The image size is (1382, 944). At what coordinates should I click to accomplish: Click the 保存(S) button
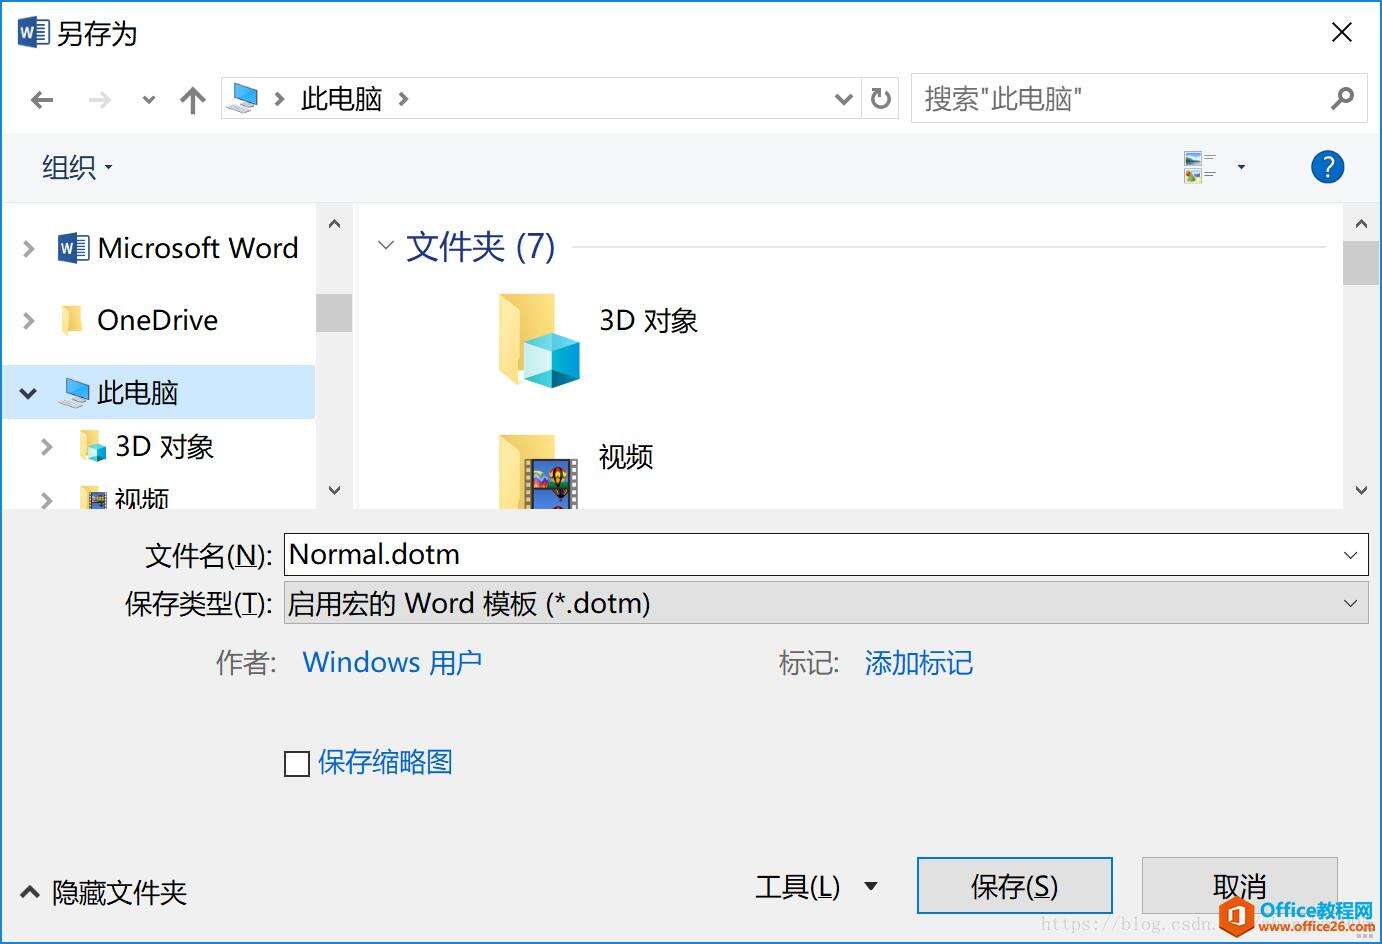[1014, 885]
